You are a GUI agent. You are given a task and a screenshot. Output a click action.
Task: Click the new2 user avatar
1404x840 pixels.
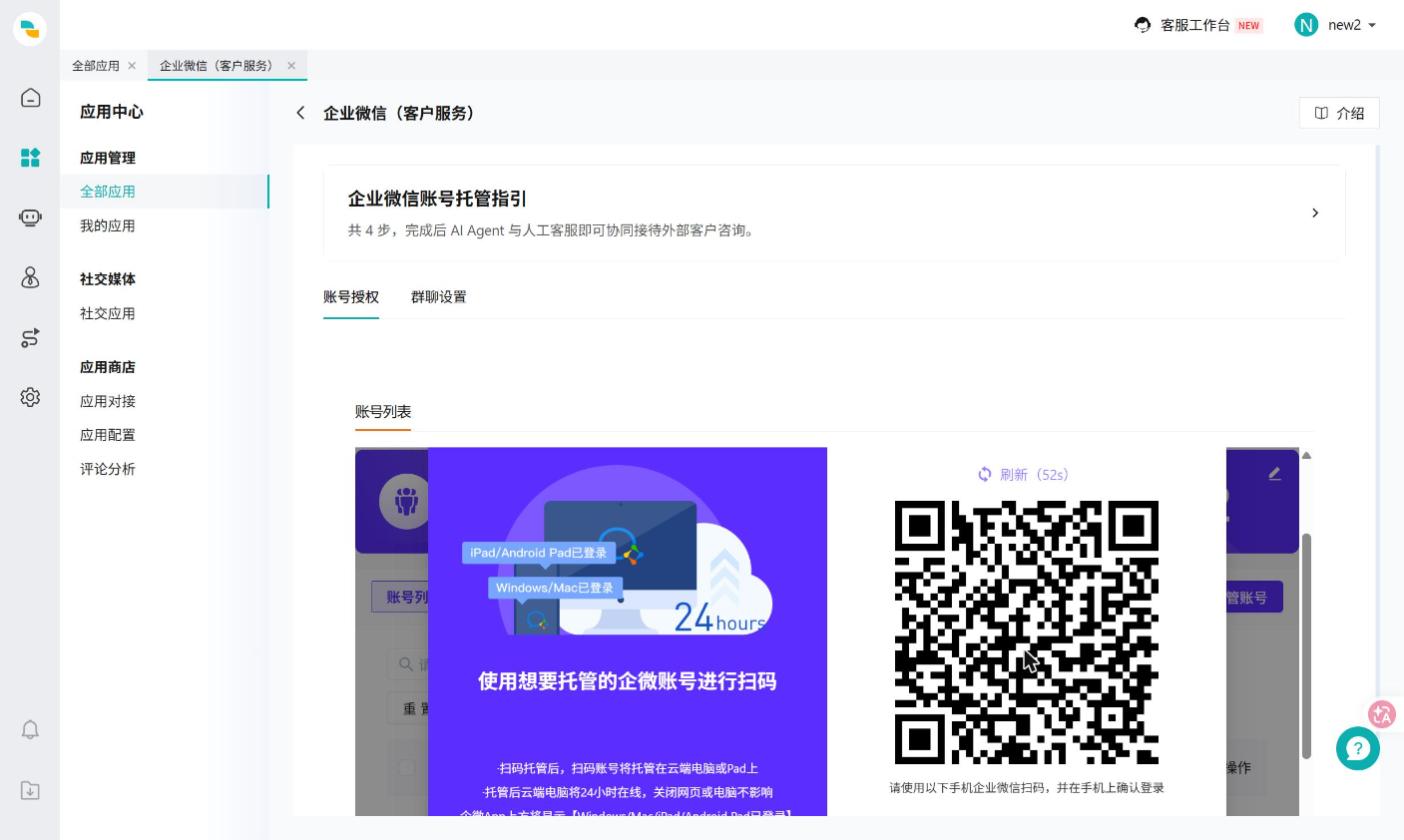click(x=1306, y=25)
